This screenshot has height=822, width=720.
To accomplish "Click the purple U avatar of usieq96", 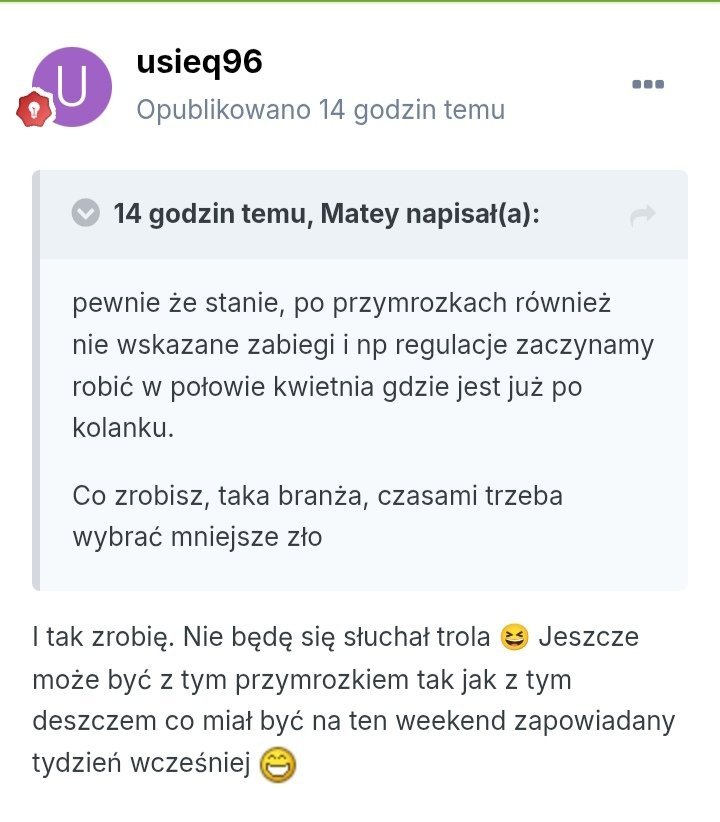I will (72, 86).
